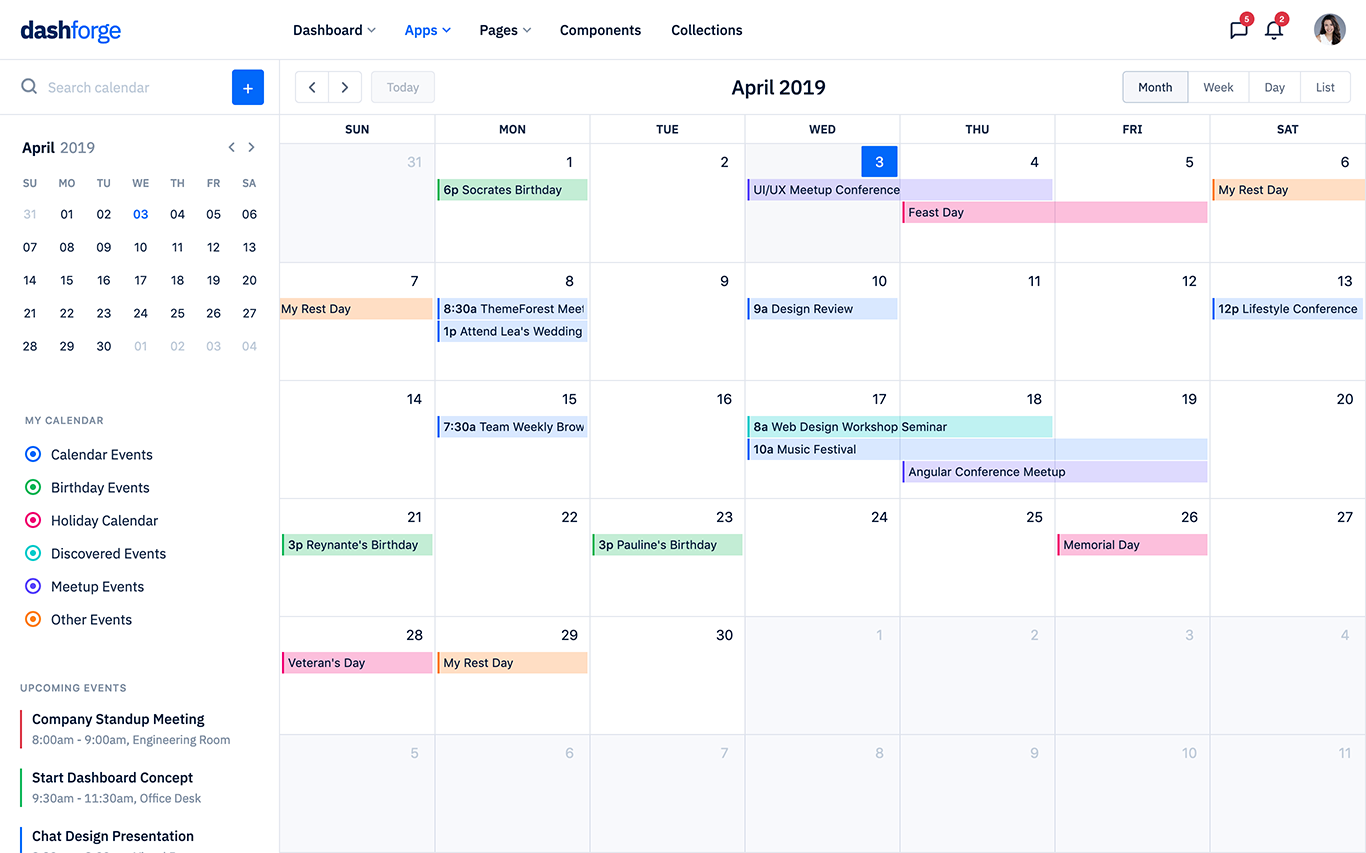Go to next month in main calendar
This screenshot has width=1366, height=853.
point(345,87)
